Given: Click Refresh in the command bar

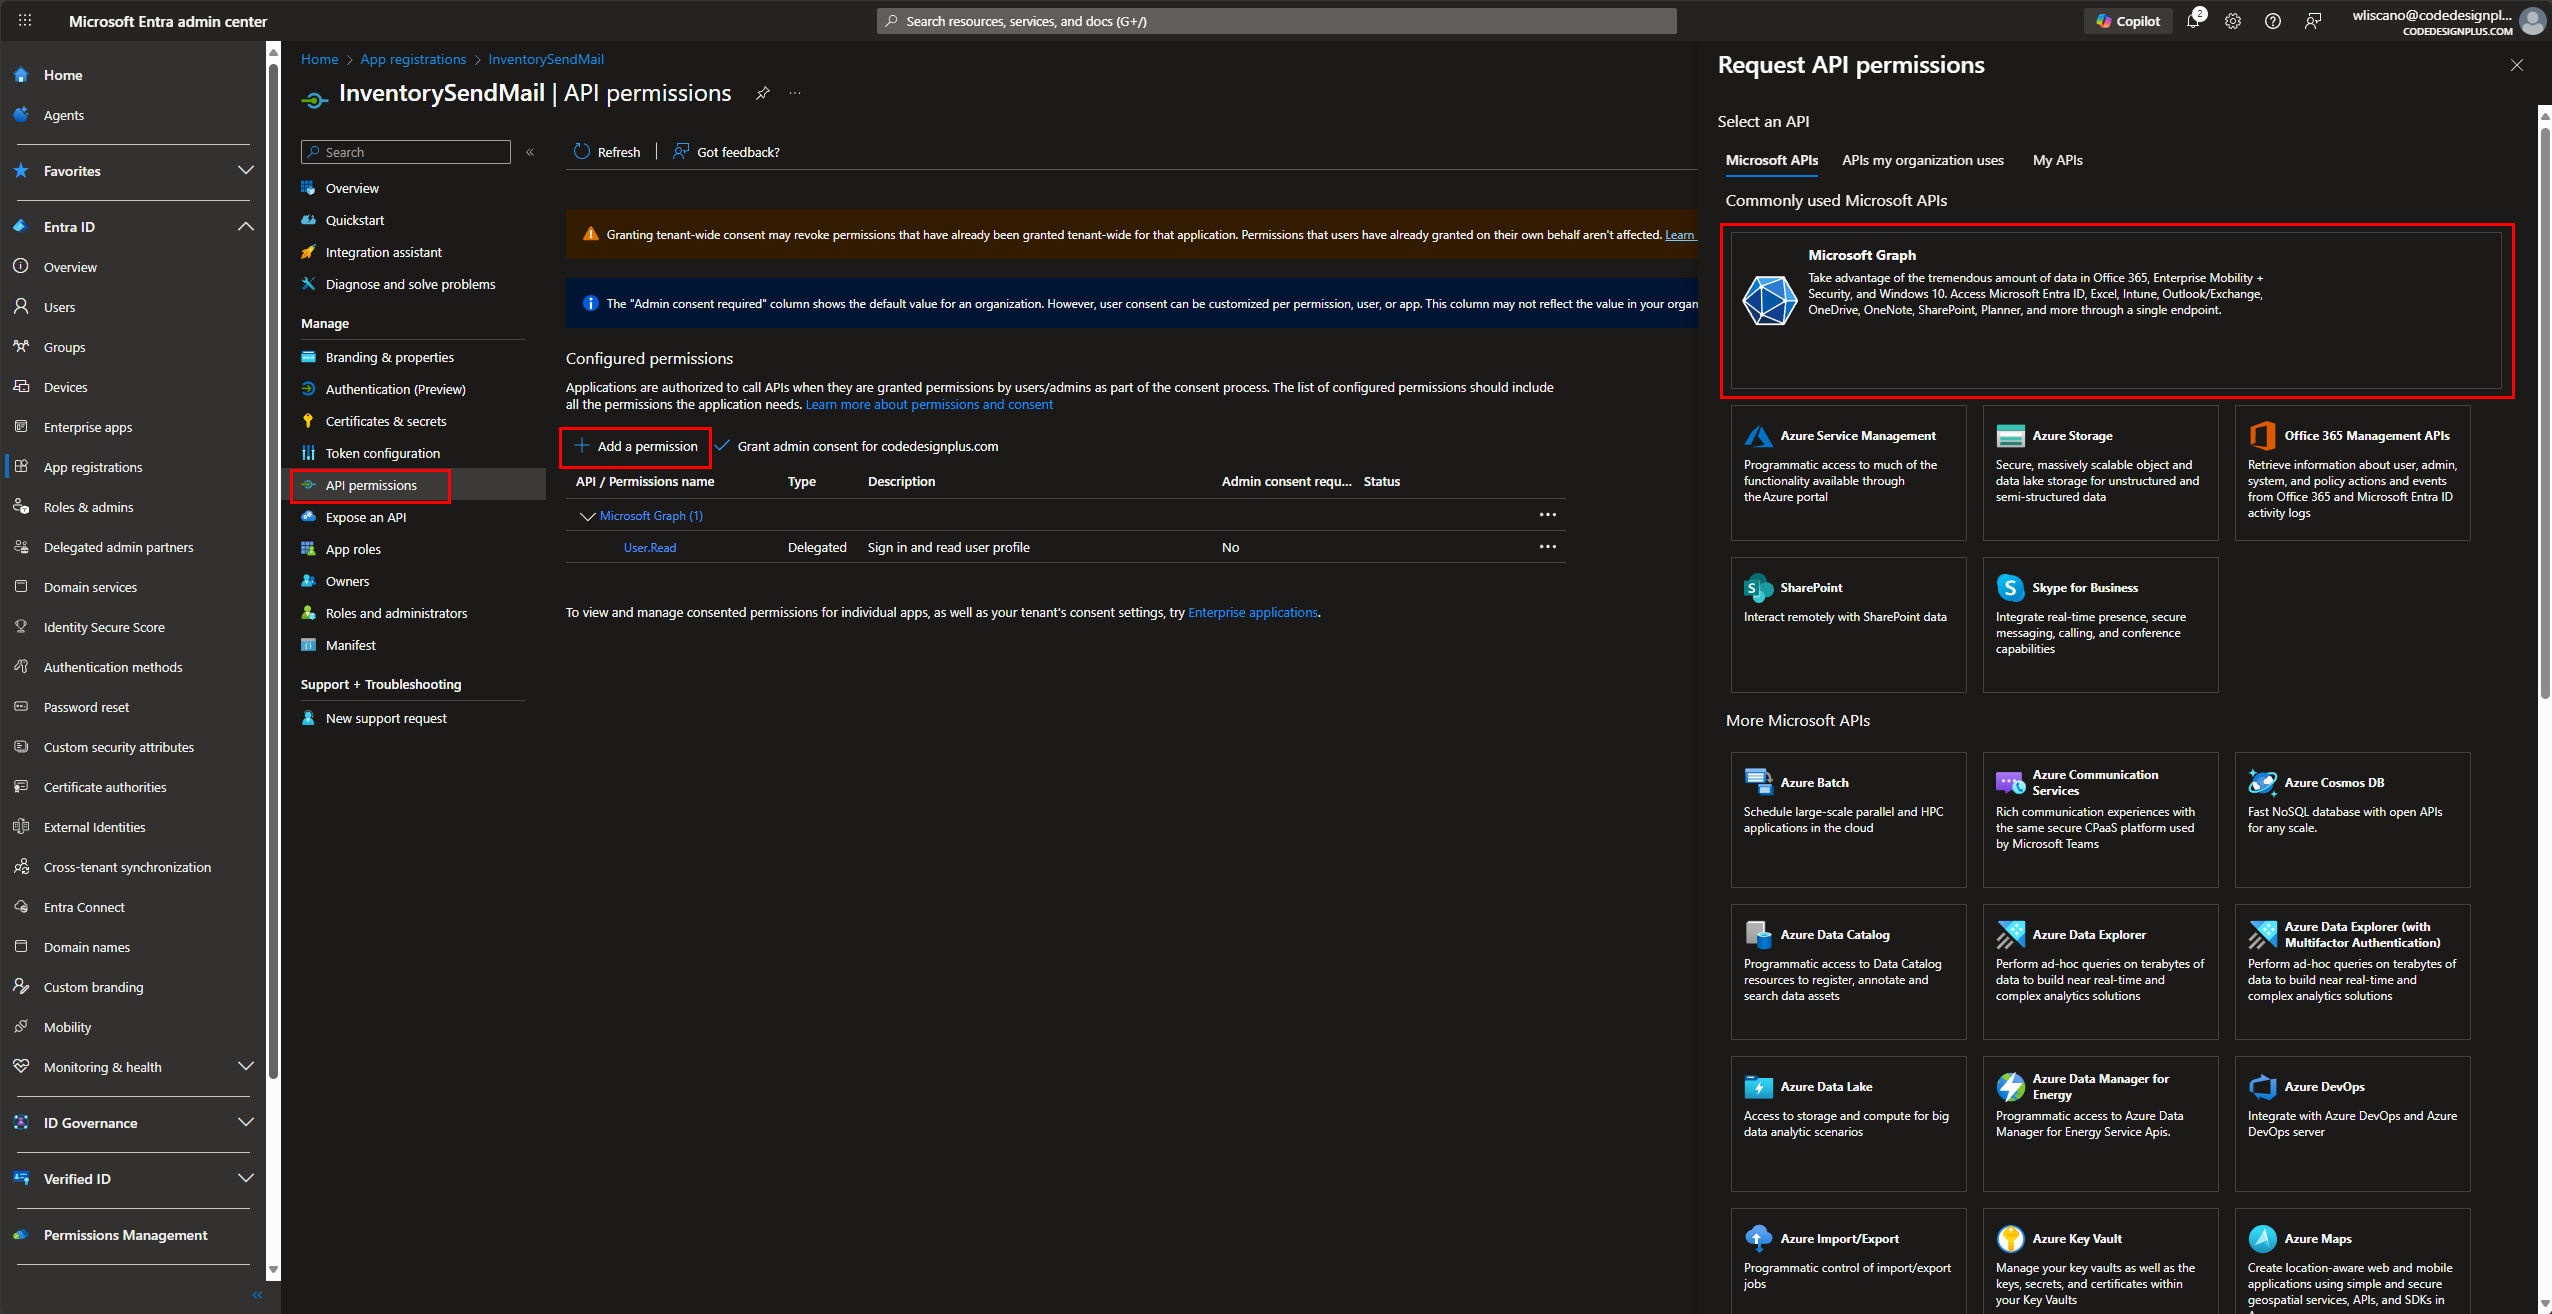Looking at the screenshot, I should (x=607, y=152).
